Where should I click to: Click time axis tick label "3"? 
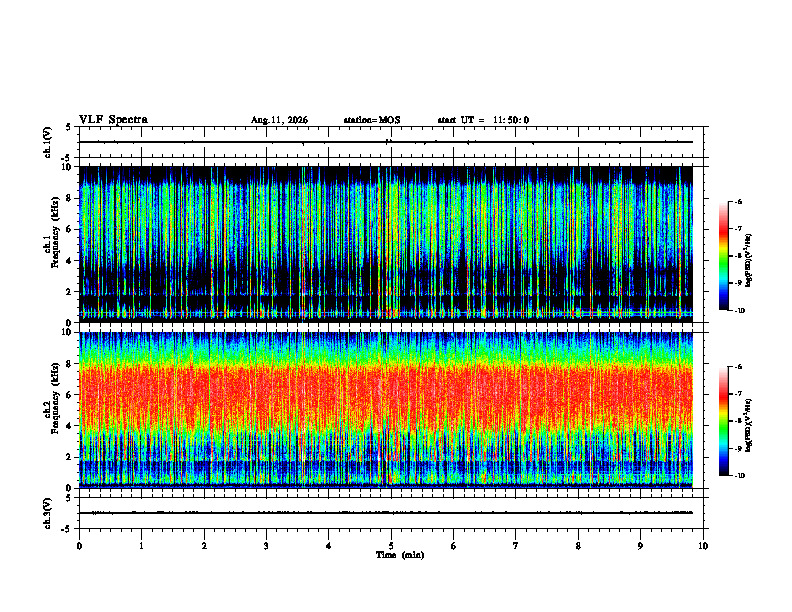[x=266, y=546]
